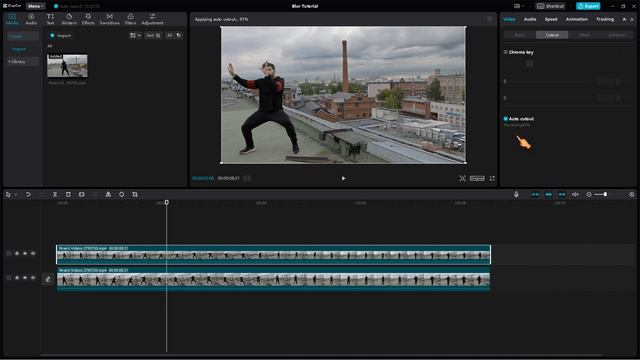Click the Crop icon in timeline toolbar

point(135,195)
